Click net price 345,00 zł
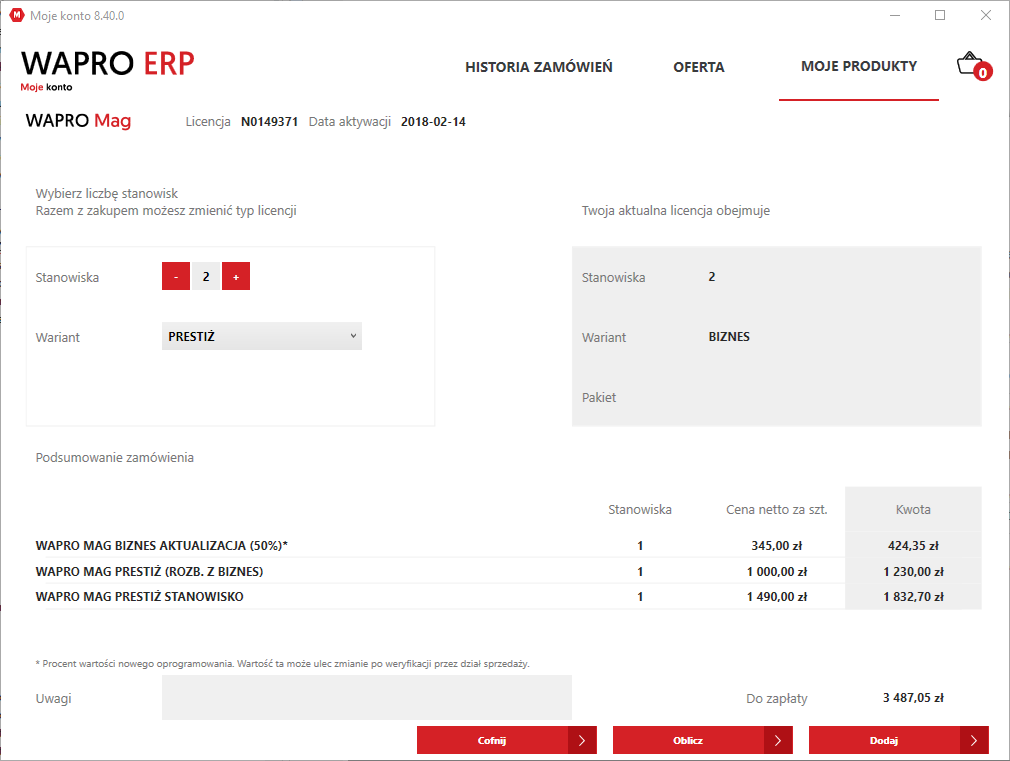 (776, 546)
